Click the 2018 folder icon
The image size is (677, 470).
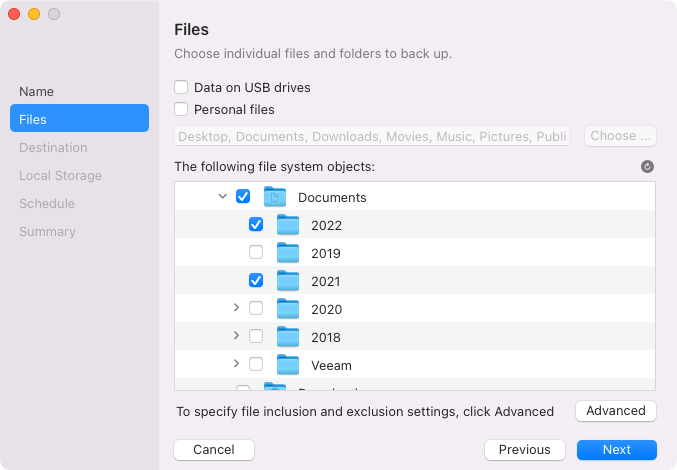pos(288,337)
